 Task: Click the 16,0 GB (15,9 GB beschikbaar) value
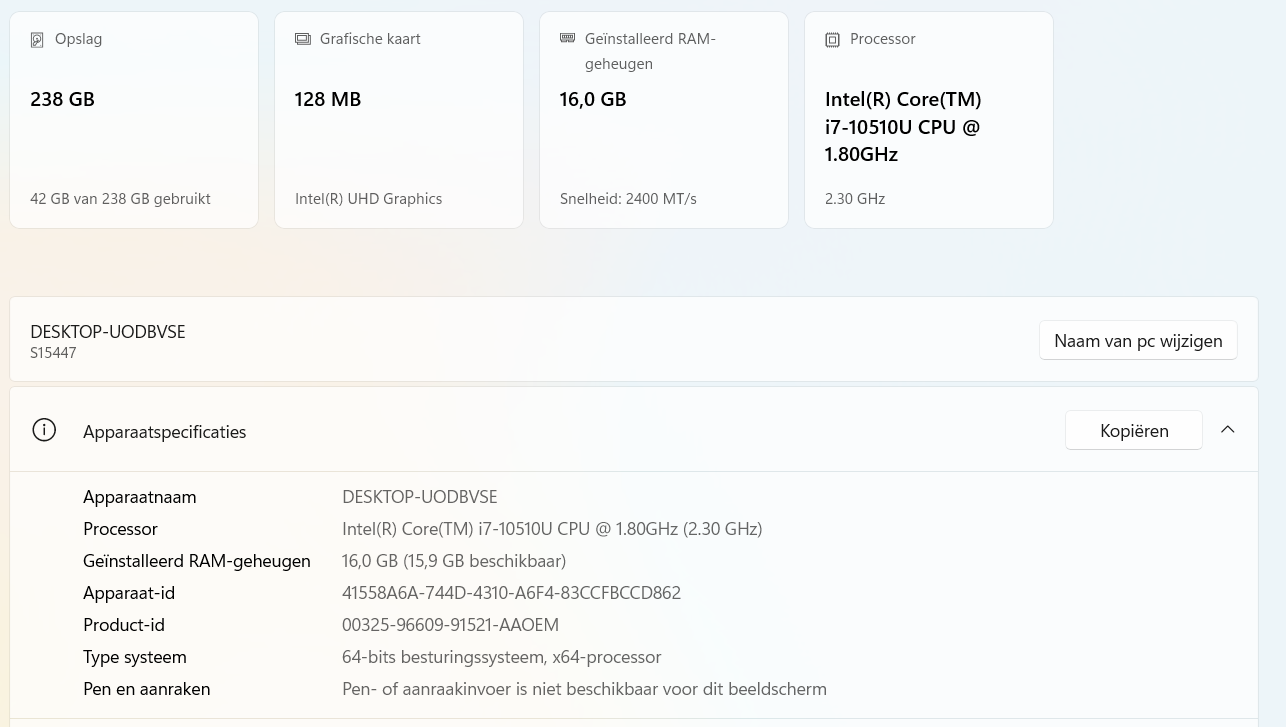[454, 561]
